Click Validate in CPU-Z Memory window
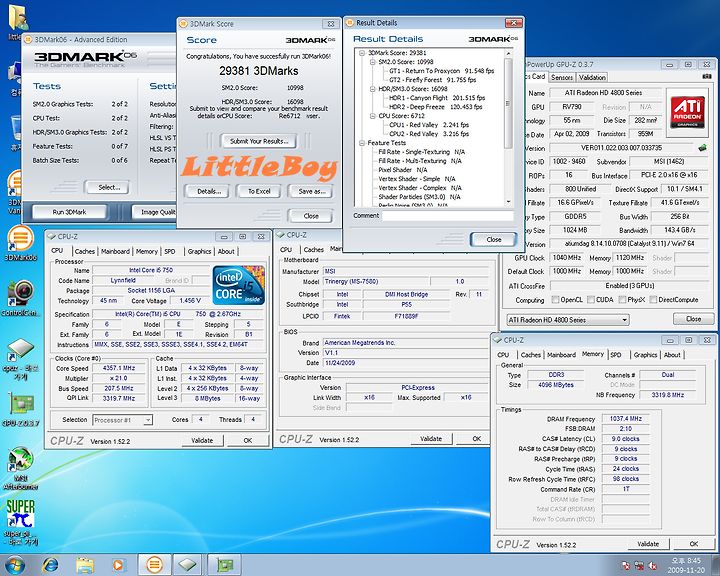This screenshot has height=576, width=720. tap(648, 544)
